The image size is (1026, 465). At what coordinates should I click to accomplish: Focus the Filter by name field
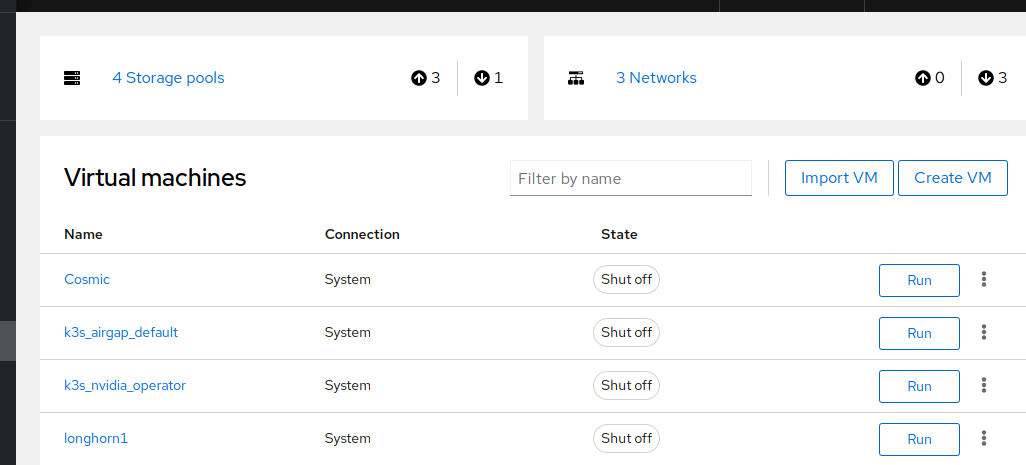click(x=630, y=179)
